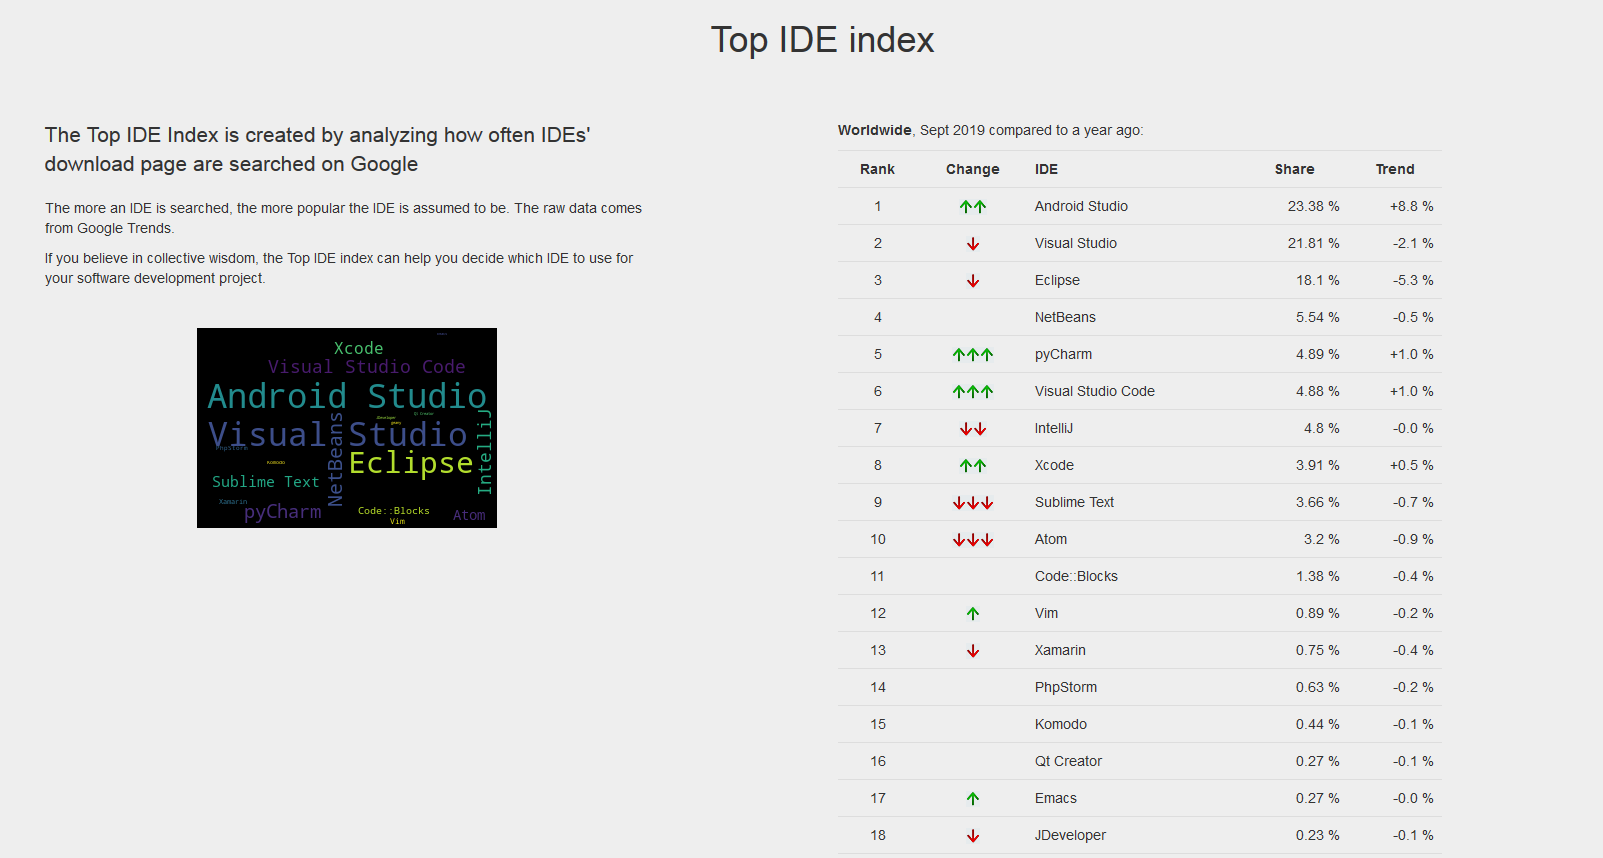
Task: Select Sublime Text in the table
Action: click(x=1074, y=502)
